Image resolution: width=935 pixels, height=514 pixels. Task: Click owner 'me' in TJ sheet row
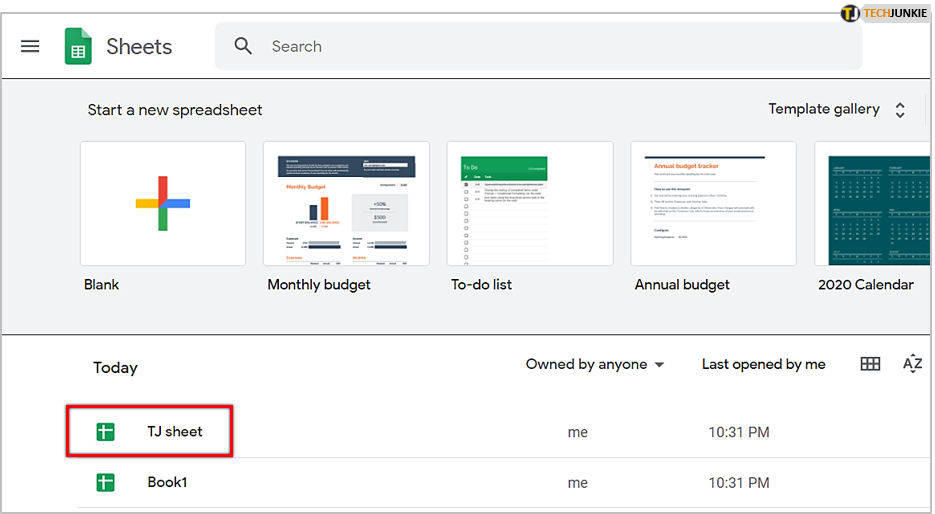coord(578,432)
